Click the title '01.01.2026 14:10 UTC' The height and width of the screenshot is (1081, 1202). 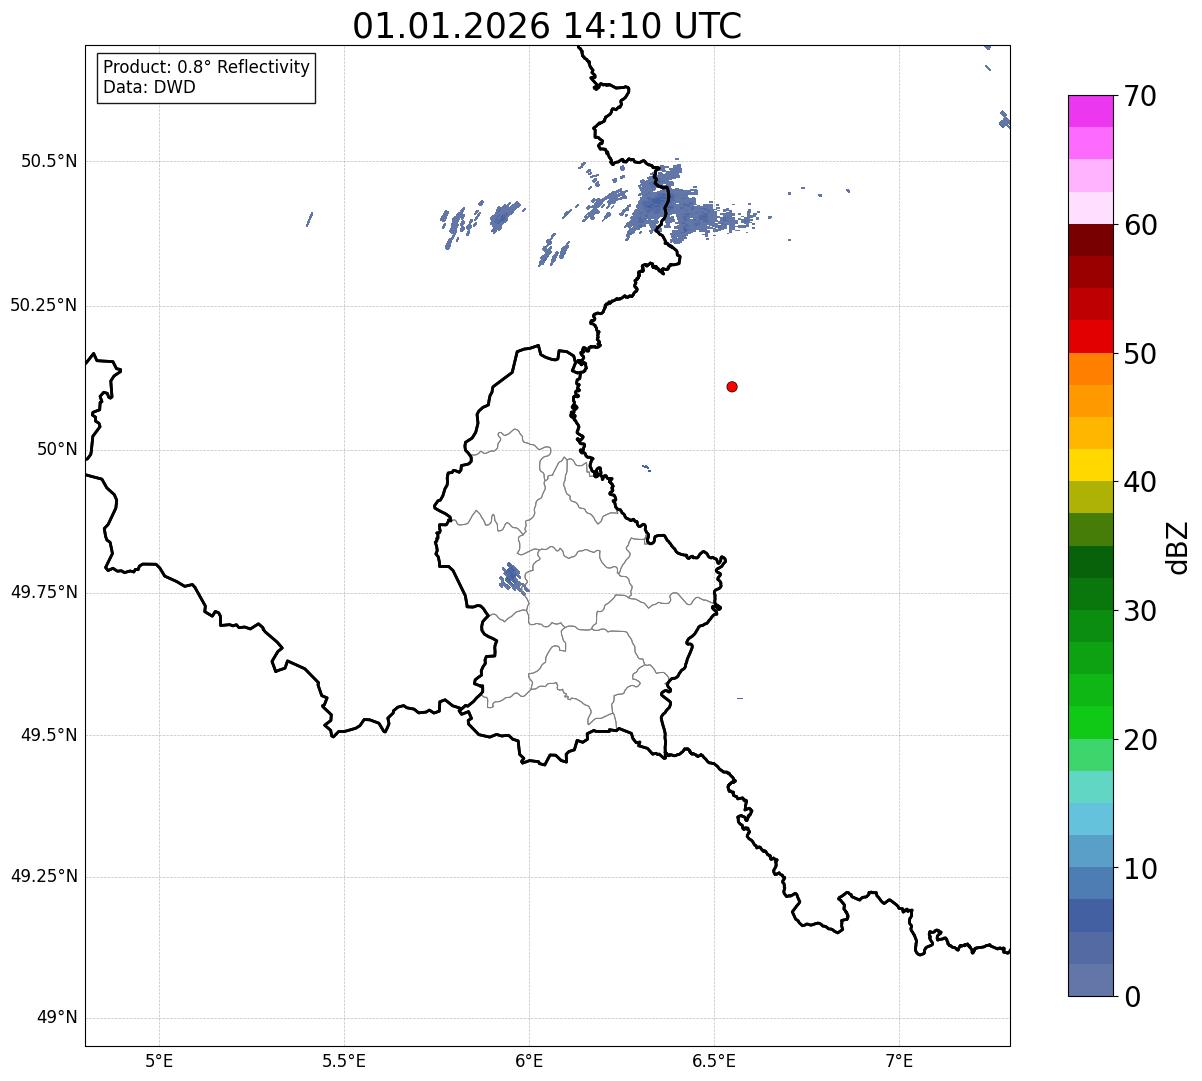click(x=547, y=25)
